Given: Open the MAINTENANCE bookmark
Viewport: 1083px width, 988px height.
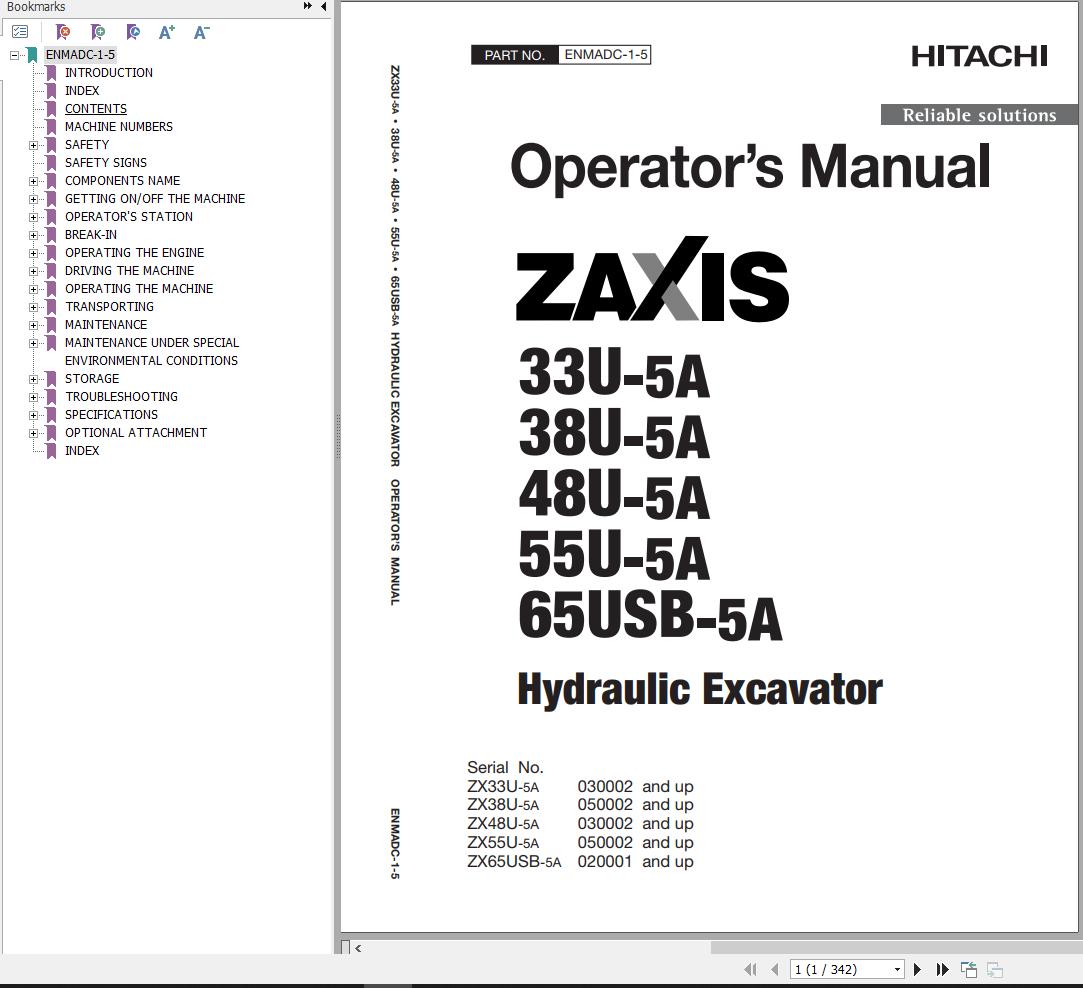Looking at the screenshot, I should [x=106, y=324].
